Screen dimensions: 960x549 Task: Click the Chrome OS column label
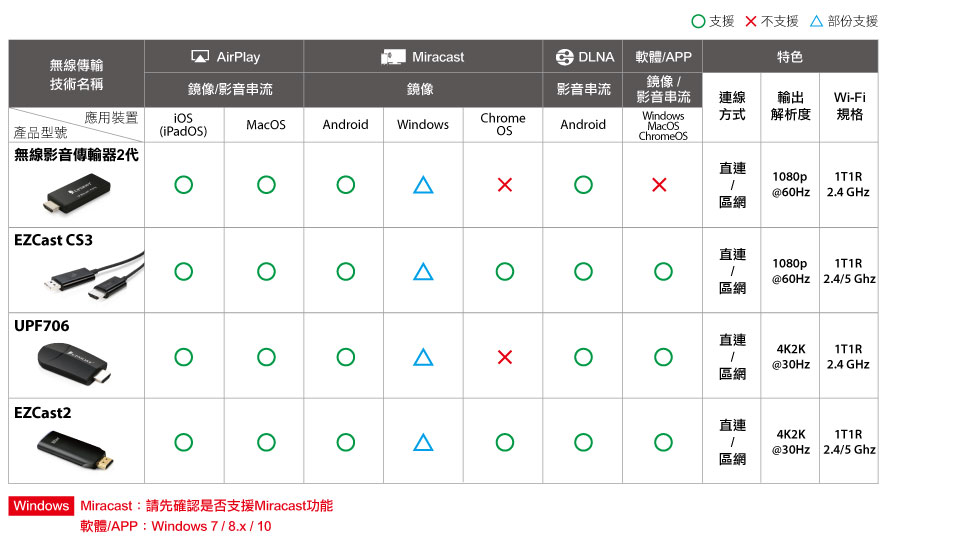point(503,124)
